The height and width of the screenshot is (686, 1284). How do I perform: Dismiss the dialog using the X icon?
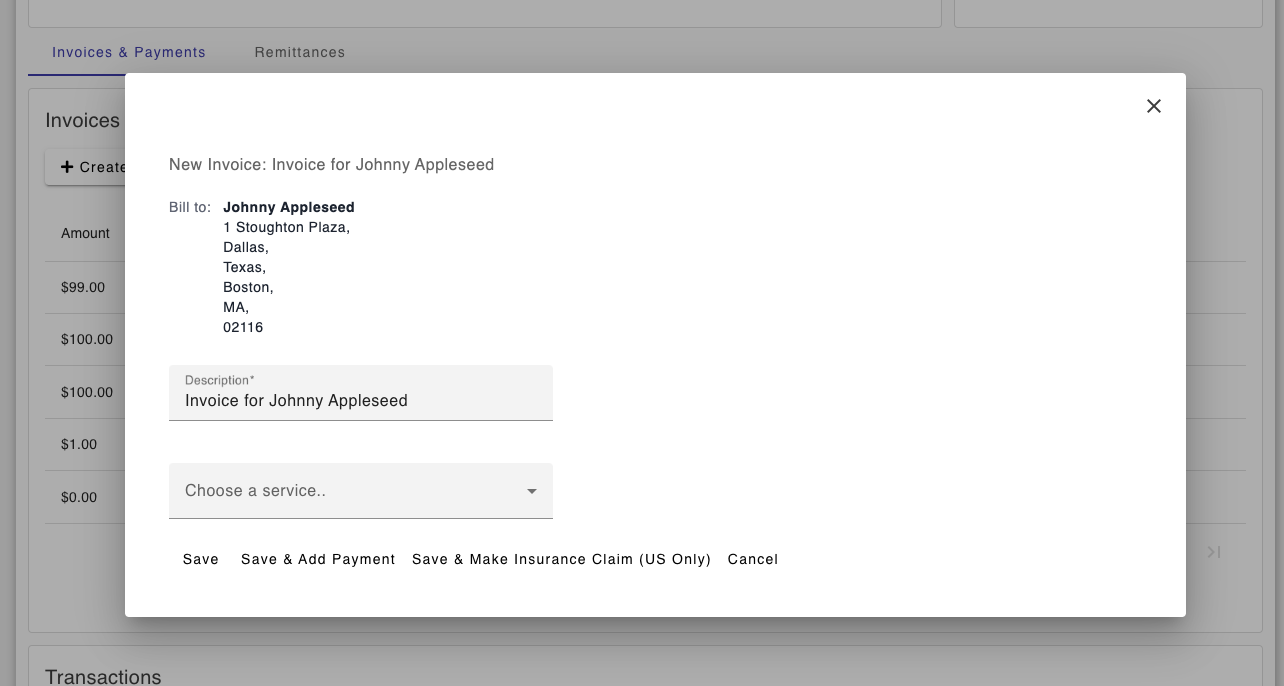[1153, 106]
